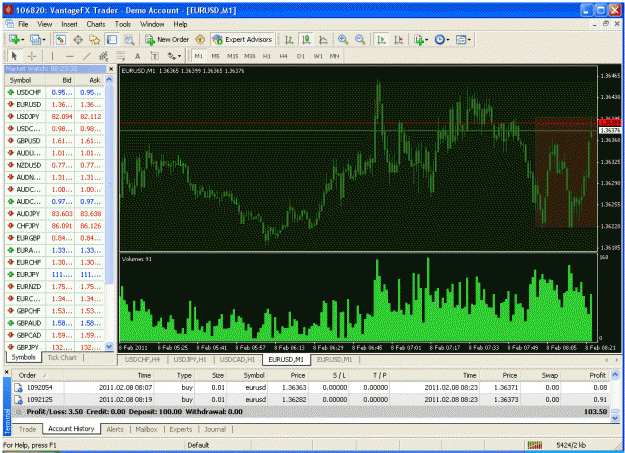The height and width of the screenshot is (453, 625).
Task: Open the Strategy Tester magnifier icon
Action: [x=129, y=39]
